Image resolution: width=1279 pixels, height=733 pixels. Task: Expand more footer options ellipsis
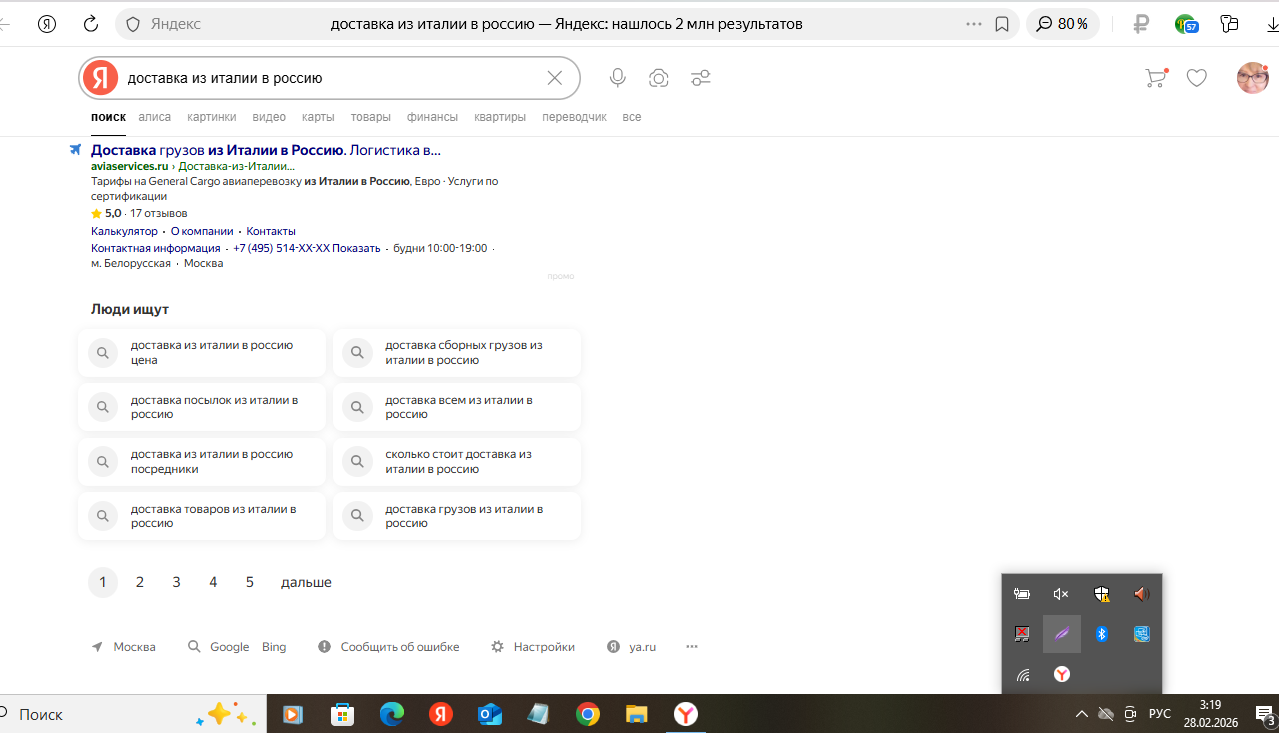[692, 647]
